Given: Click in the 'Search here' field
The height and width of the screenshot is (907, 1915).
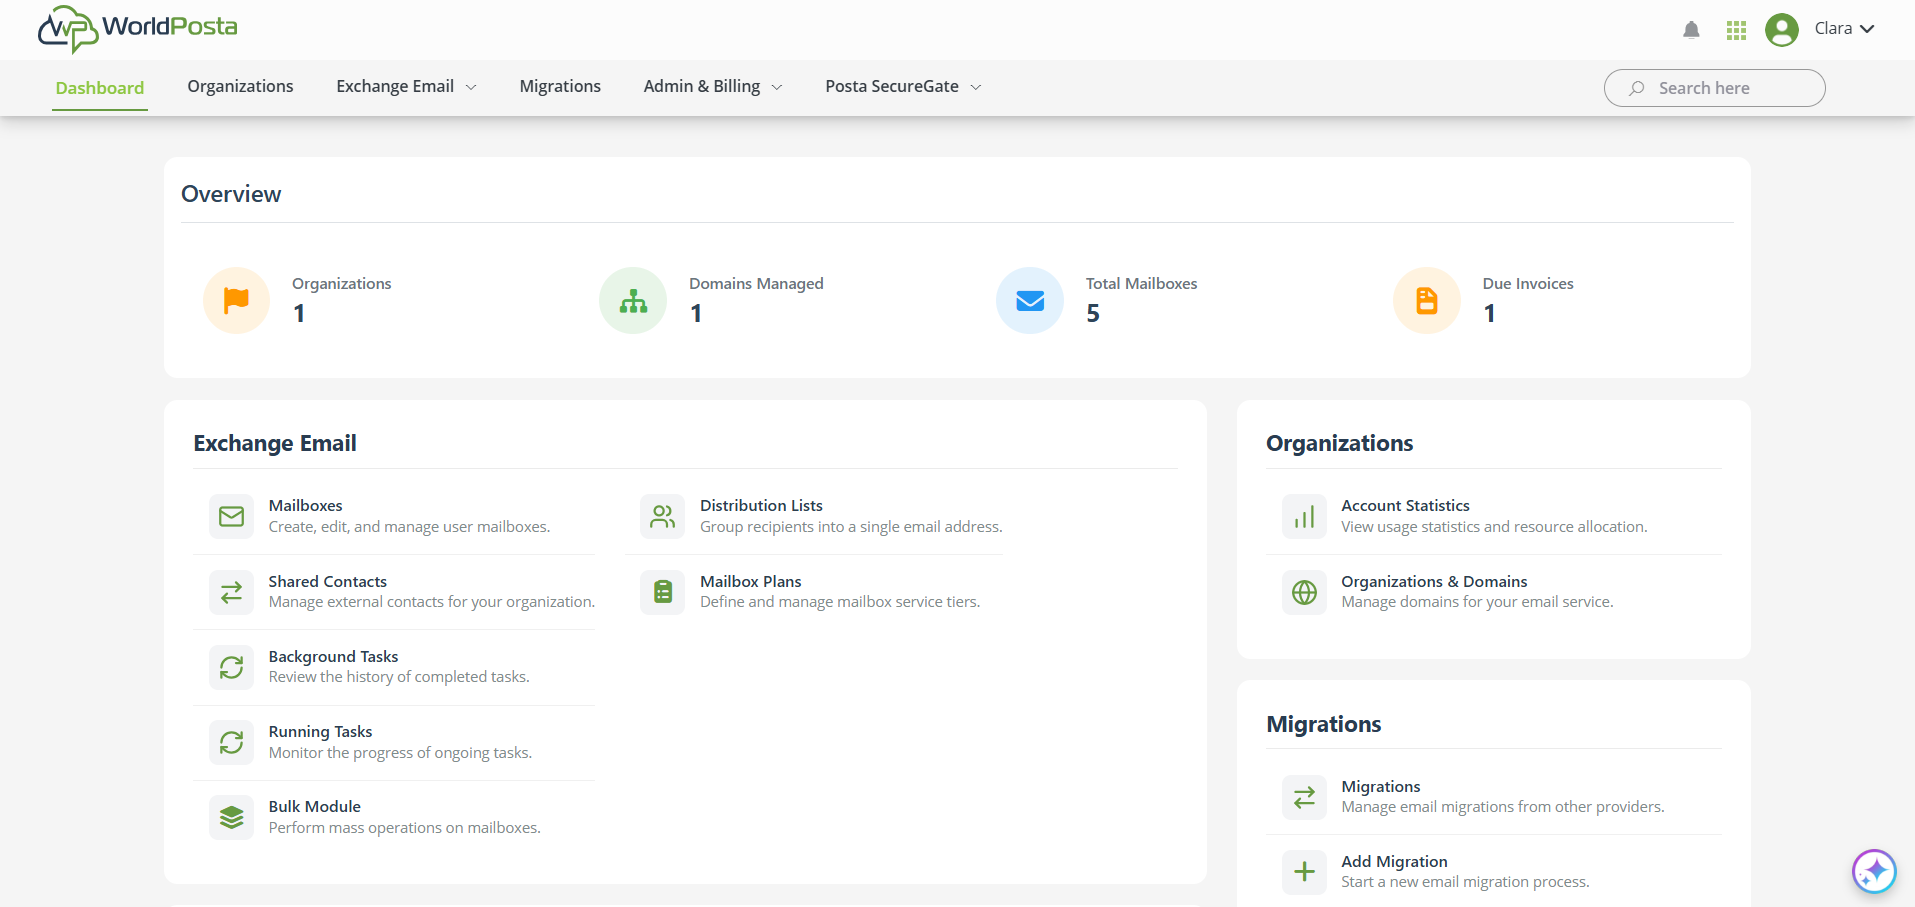Looking at the screenshot, I should click(1714, 88).
